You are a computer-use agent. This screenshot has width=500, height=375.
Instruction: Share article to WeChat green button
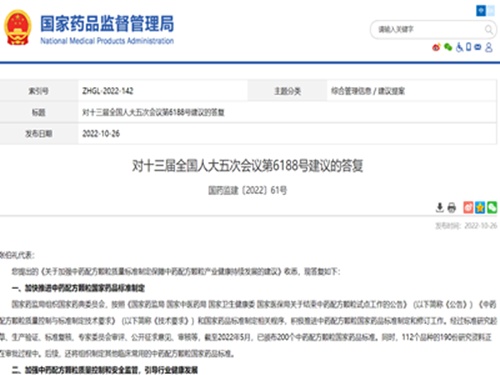492,207
